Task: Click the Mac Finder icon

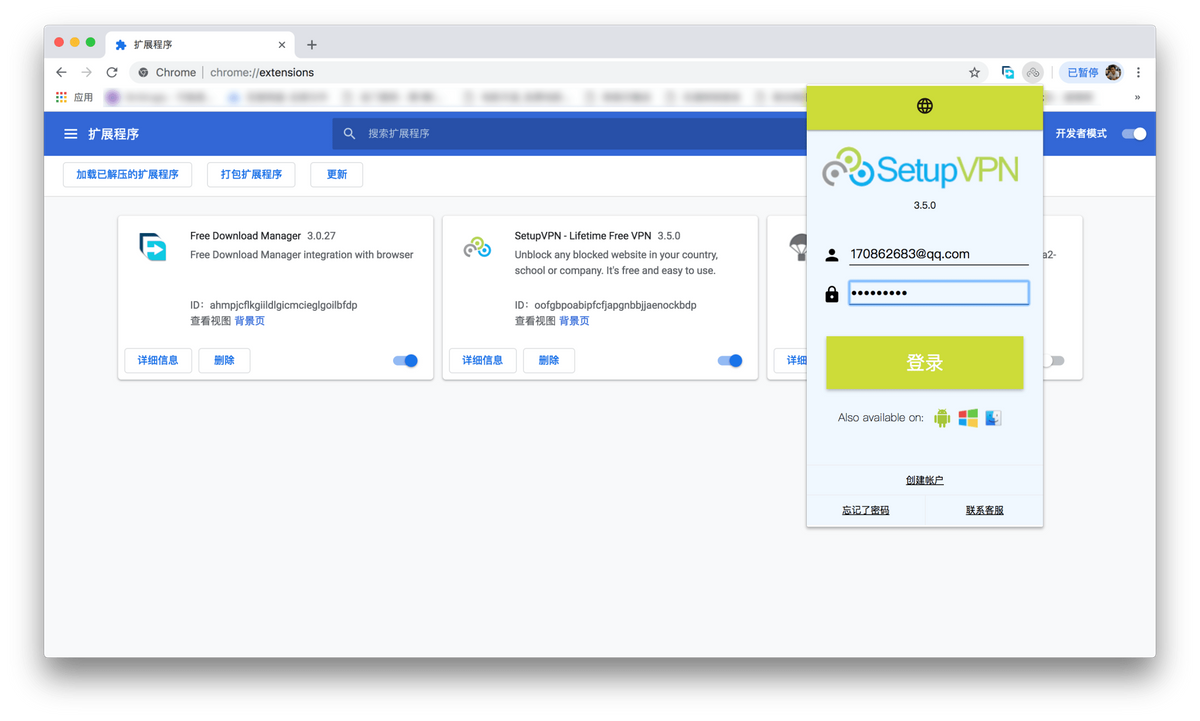Action: tap(993, 418)
